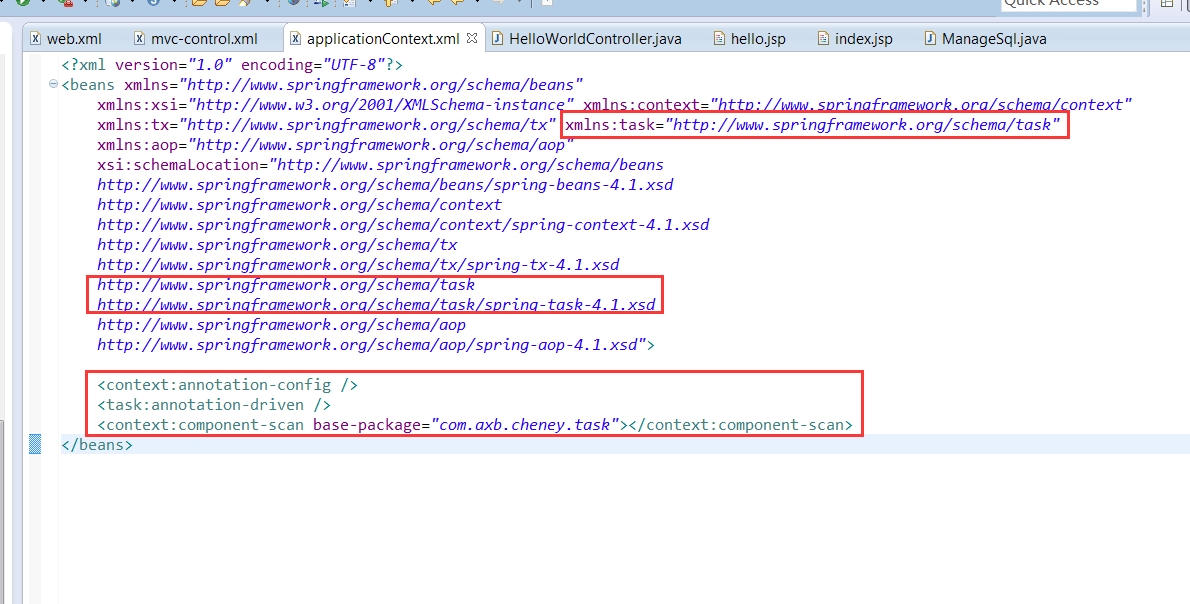Switch to the web.xml editor tab
Viewport: 1190px width, 604px height.
click(x=65, y=39)
